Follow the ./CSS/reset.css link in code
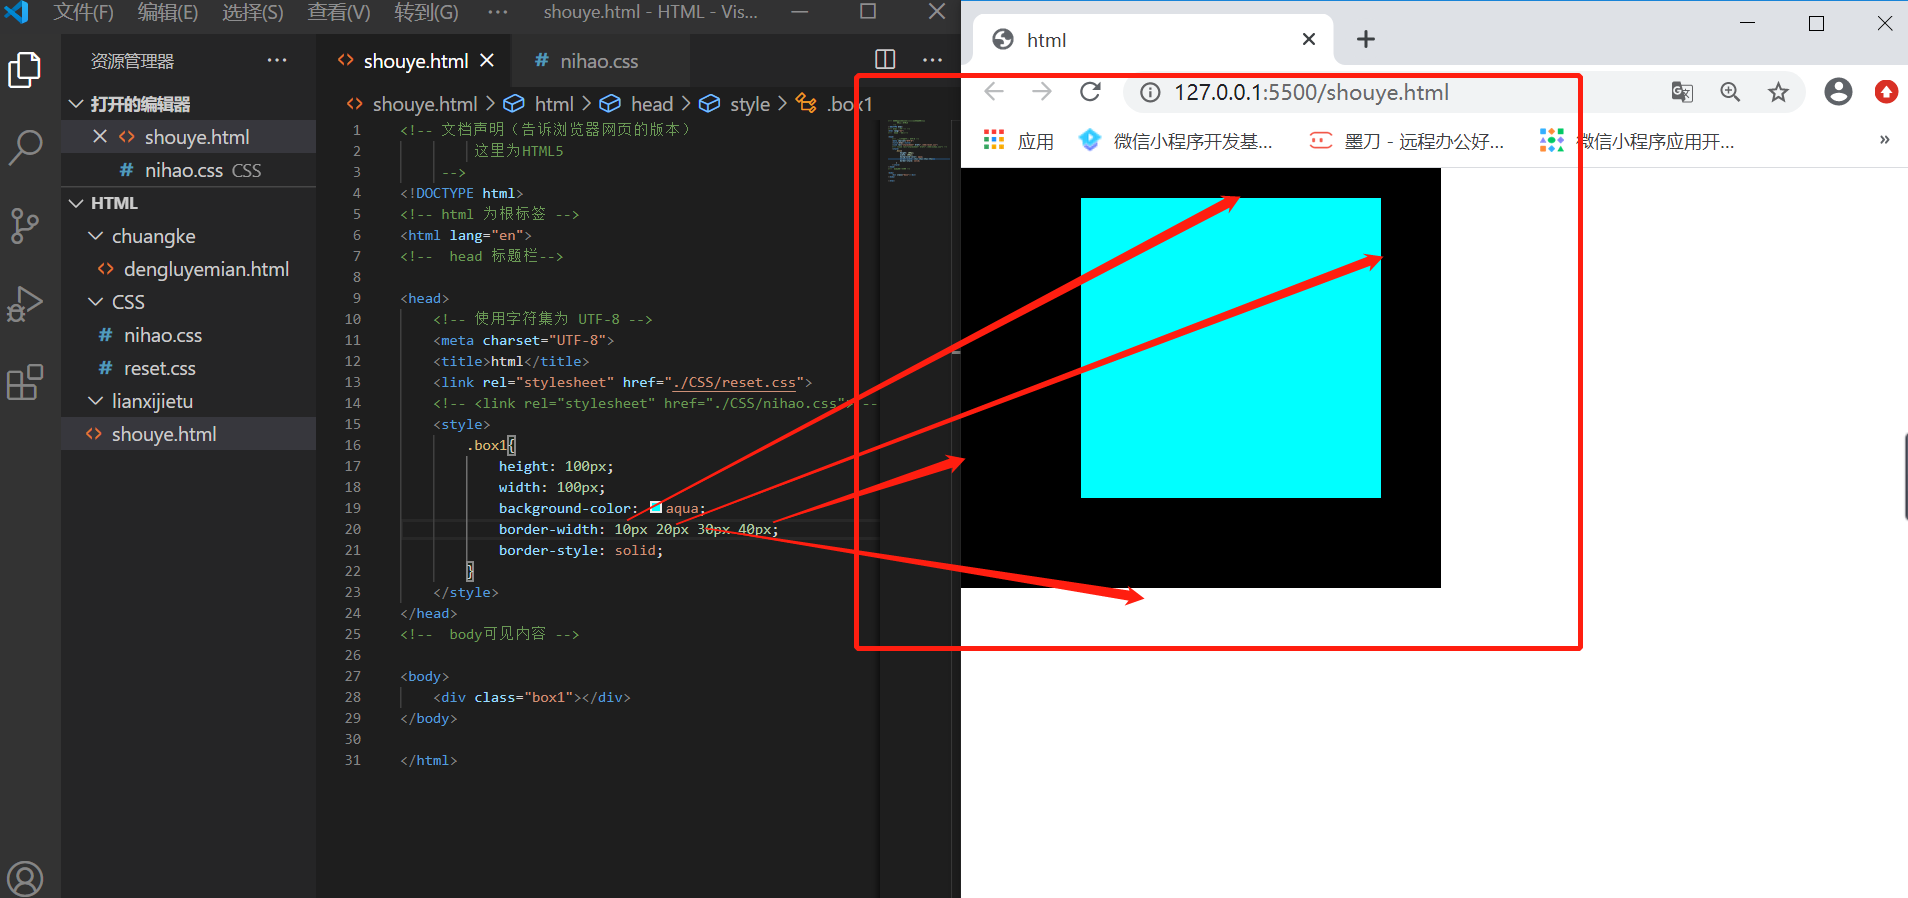 735,382
